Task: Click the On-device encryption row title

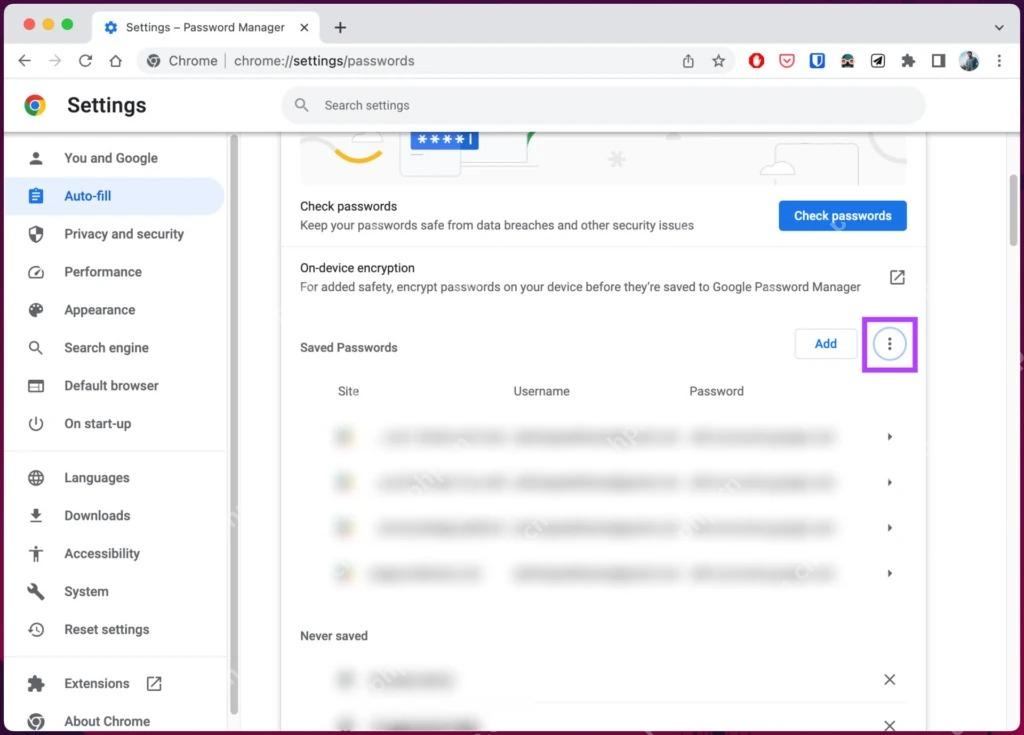Action: point(357,268)
